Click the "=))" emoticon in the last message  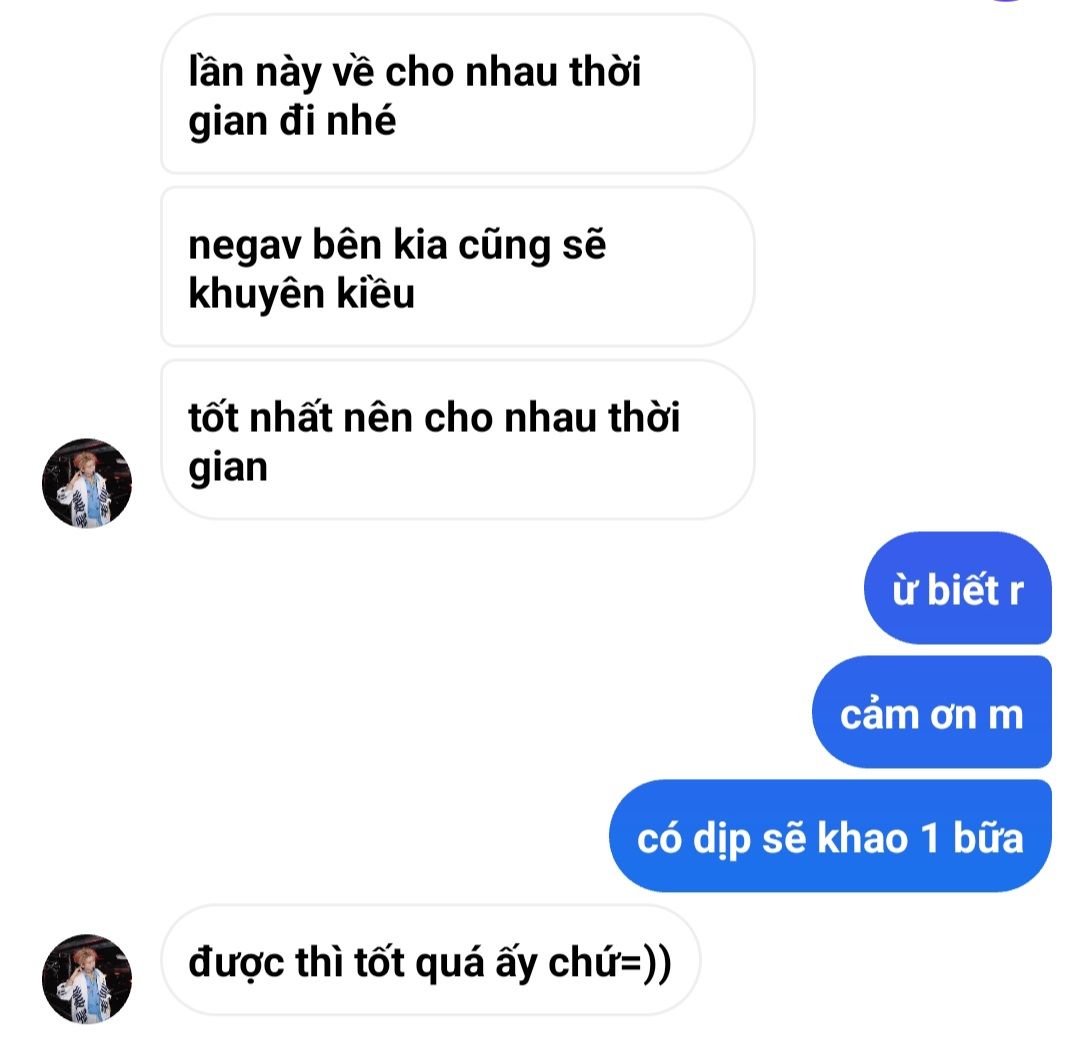[x=646, y=963]
